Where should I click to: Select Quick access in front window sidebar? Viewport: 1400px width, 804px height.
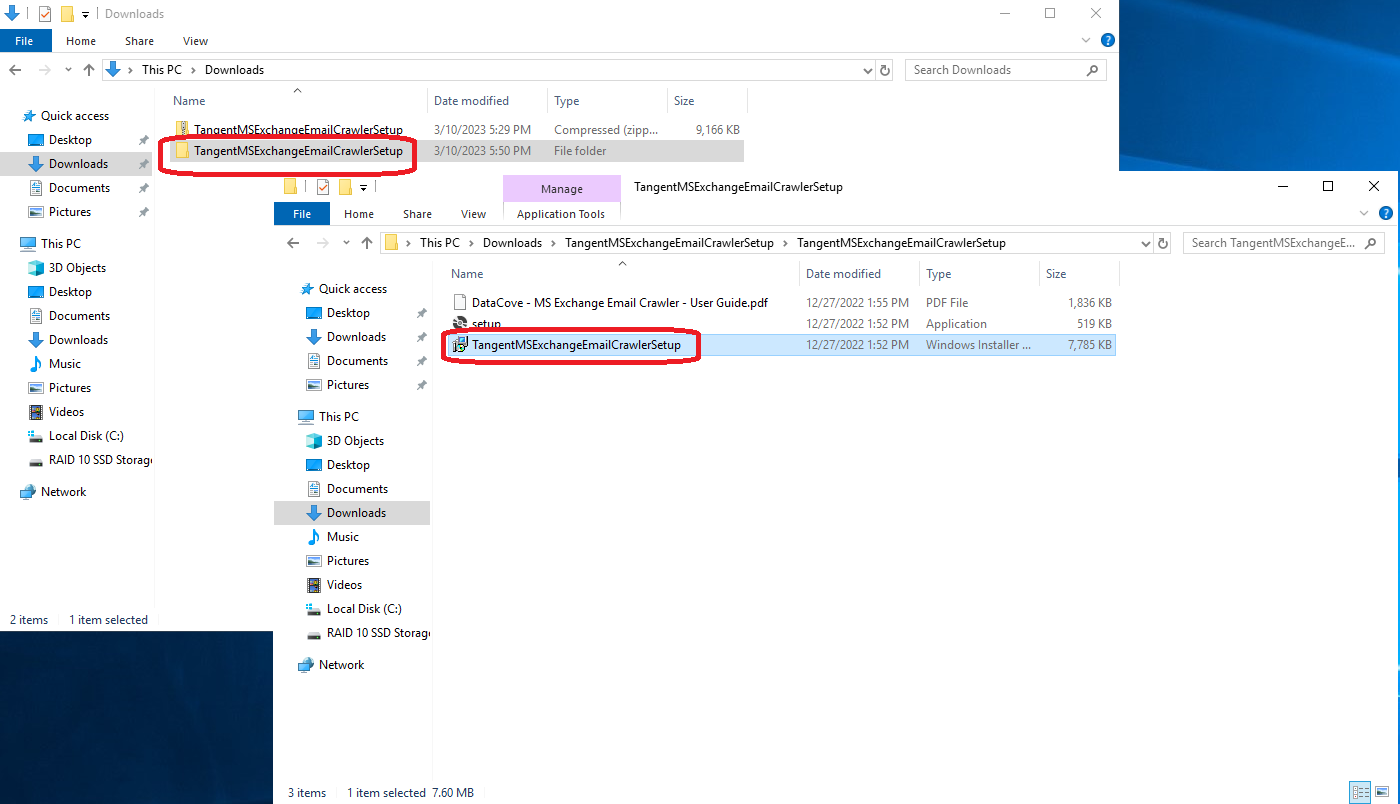[x=353, y=289]
